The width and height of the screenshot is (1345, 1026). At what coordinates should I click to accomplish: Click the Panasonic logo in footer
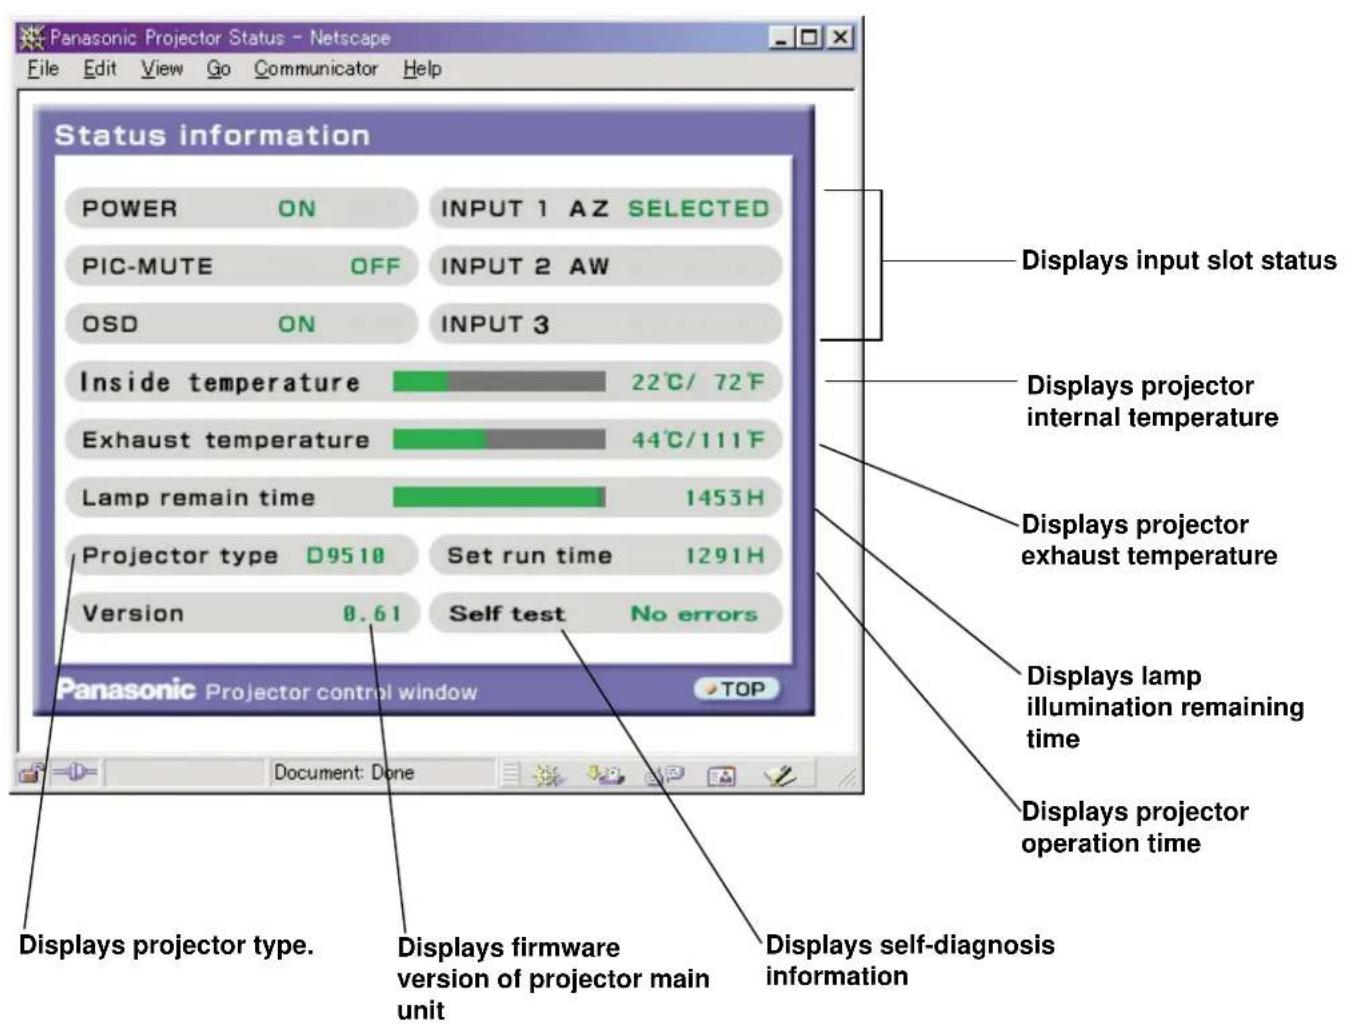point(126,689)
